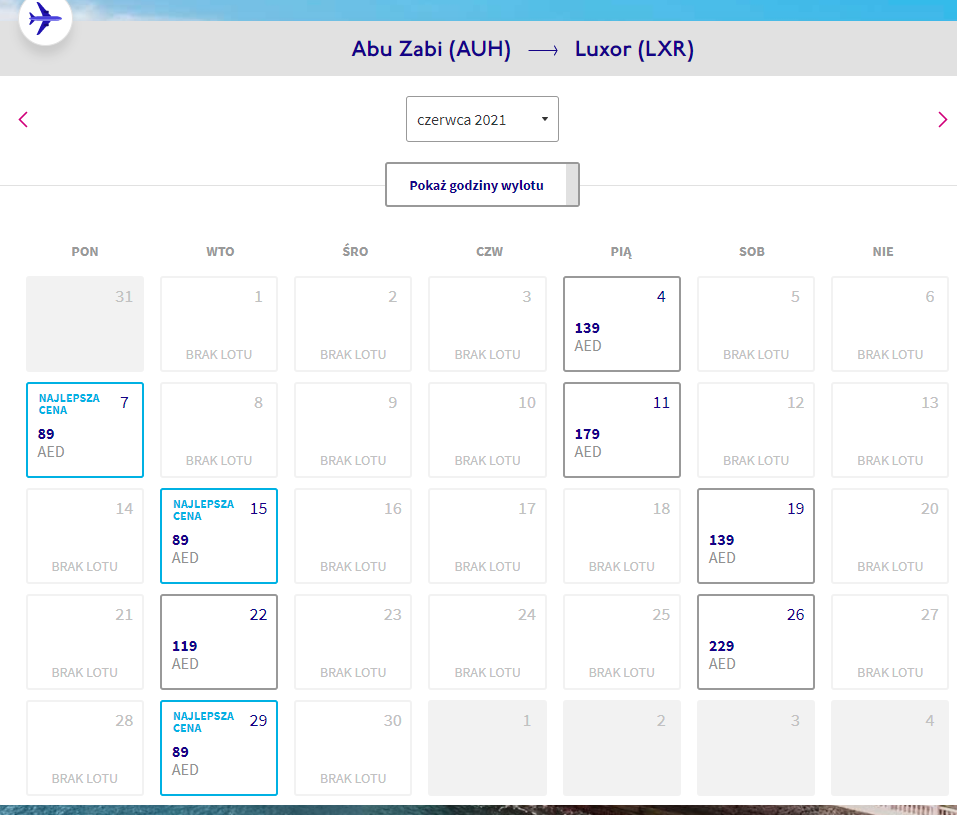This screenshot has width=957, height=815.
Task: Toggle the switch on Pokaż godziny wylotu
Action: tap(572, 184)
